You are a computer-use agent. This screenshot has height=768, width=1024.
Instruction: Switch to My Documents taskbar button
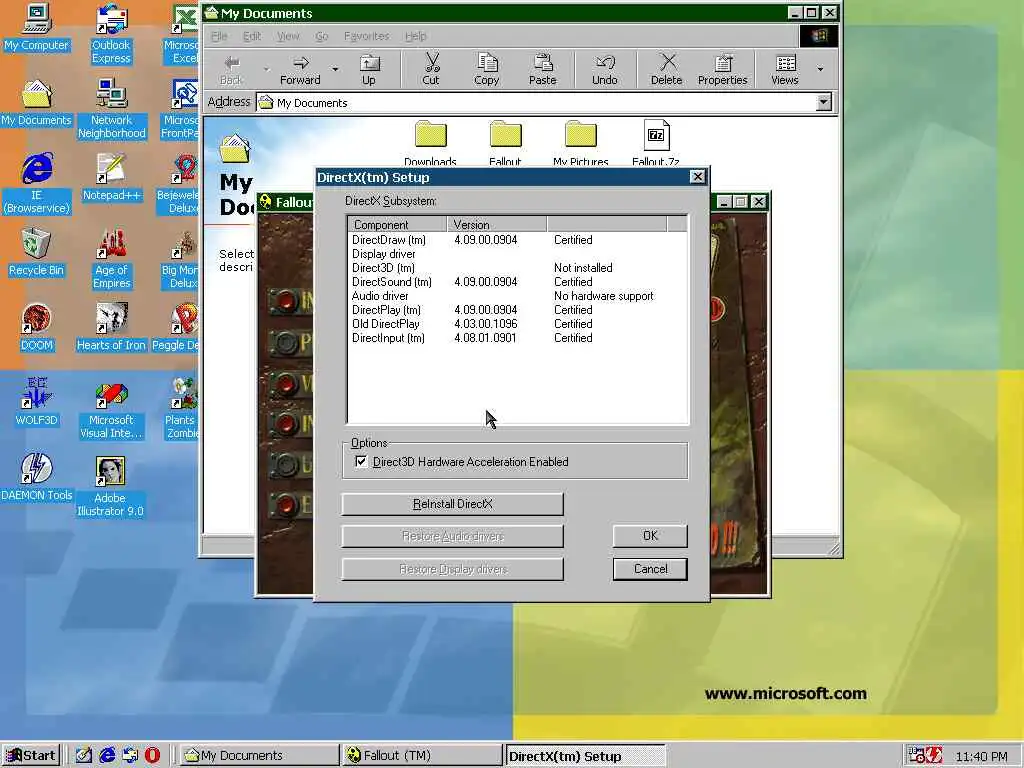point(259,756)
